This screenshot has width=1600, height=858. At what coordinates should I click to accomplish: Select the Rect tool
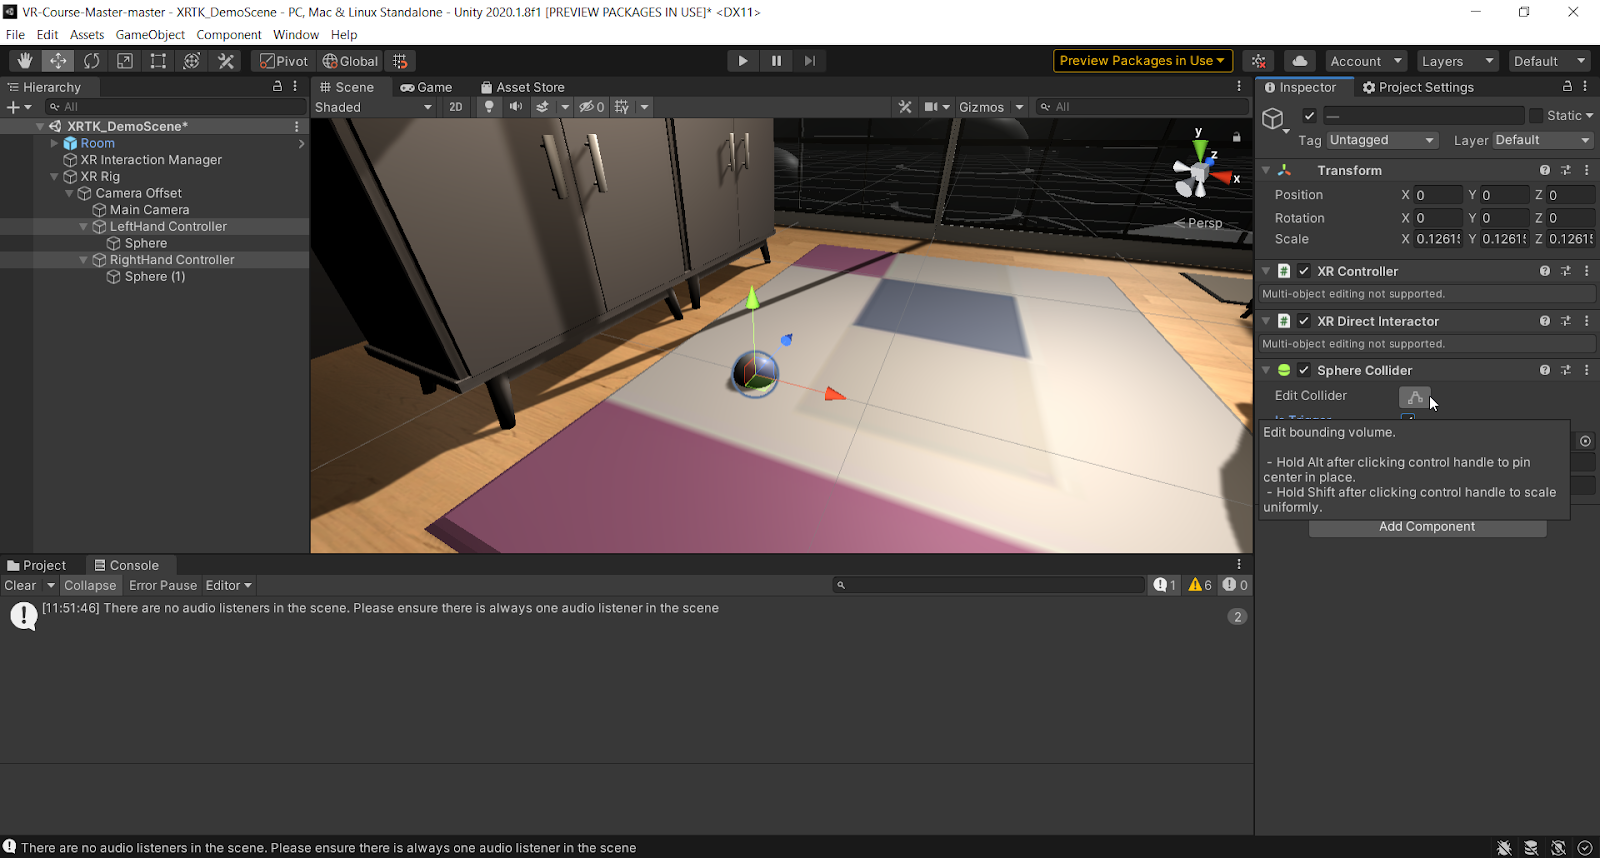[x=158, y=61]
